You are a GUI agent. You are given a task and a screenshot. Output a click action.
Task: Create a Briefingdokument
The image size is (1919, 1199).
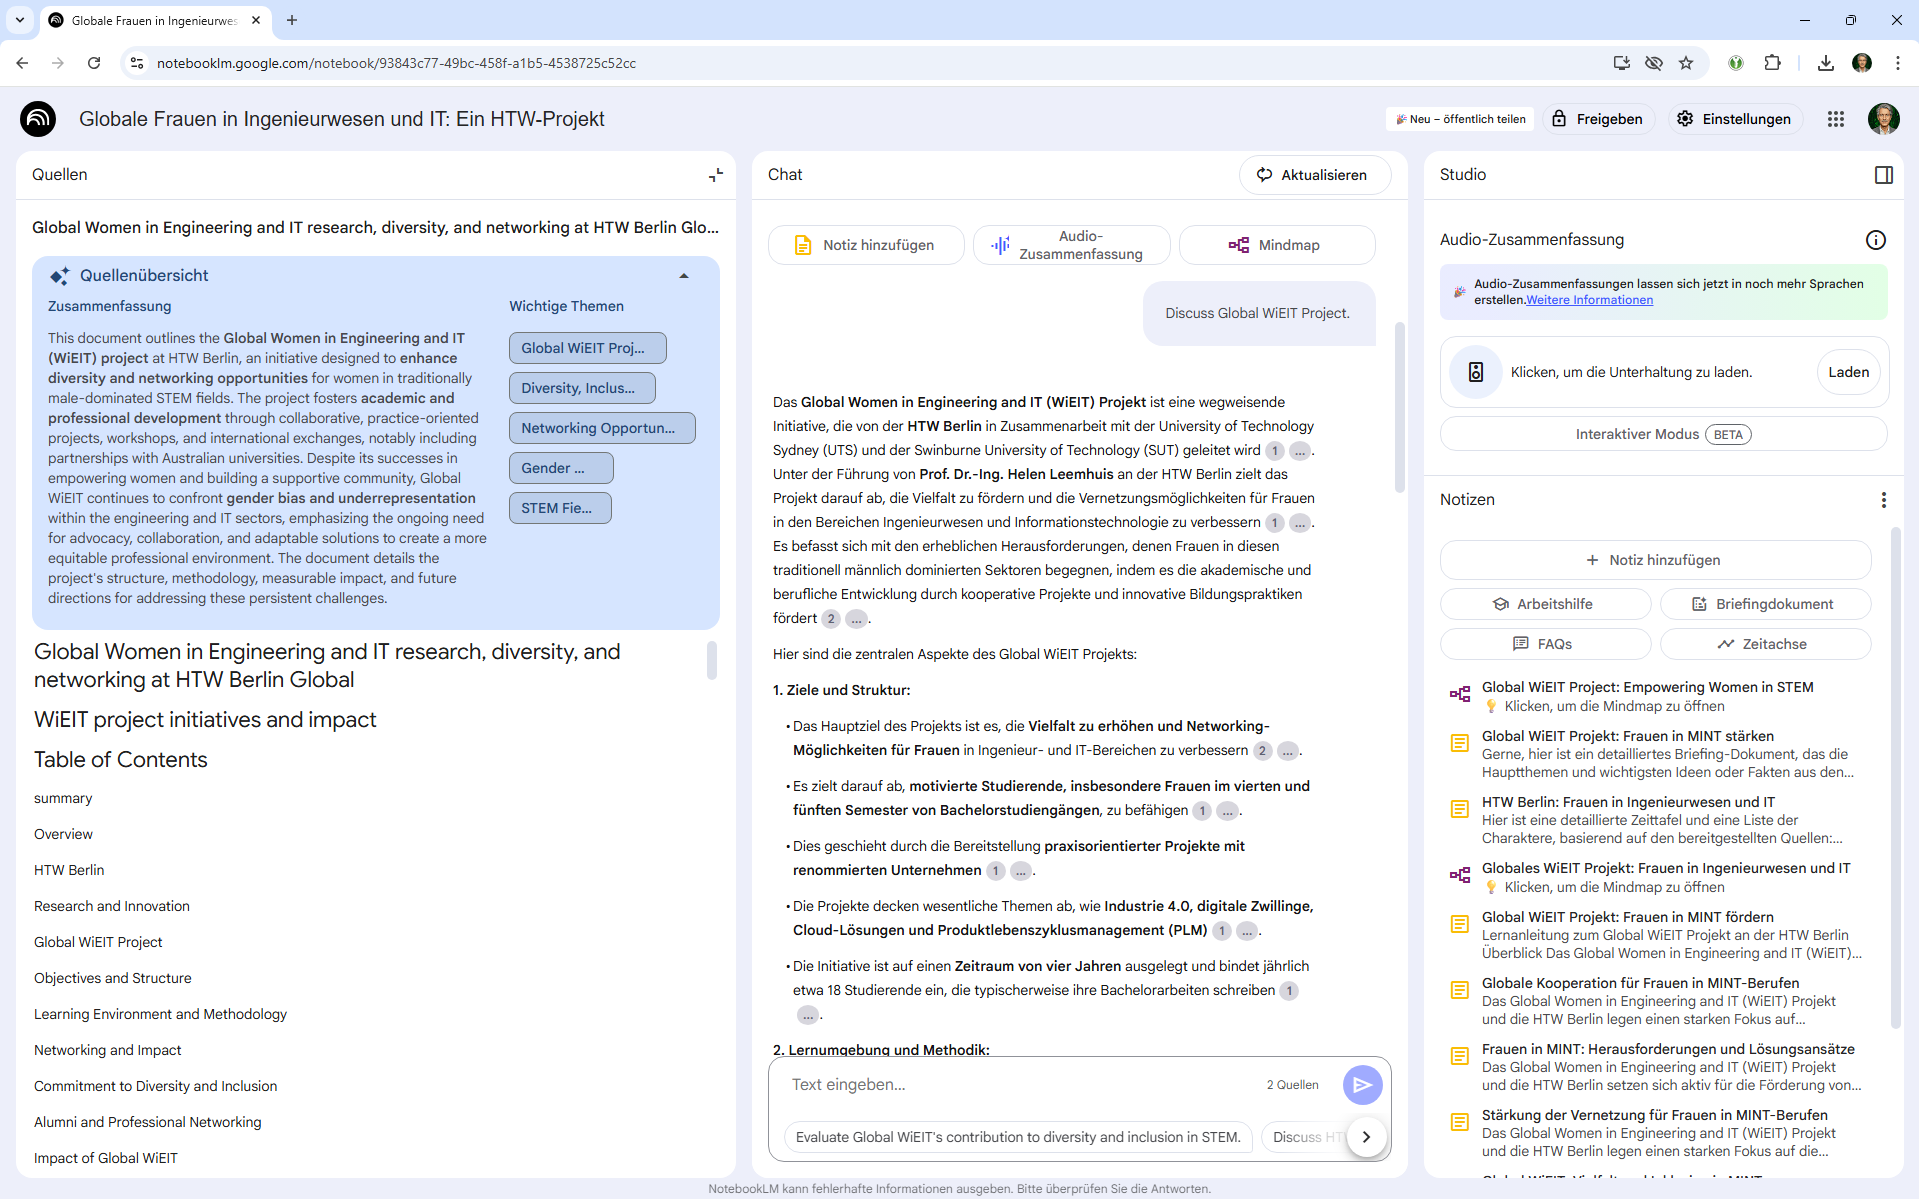[1765, 604]
